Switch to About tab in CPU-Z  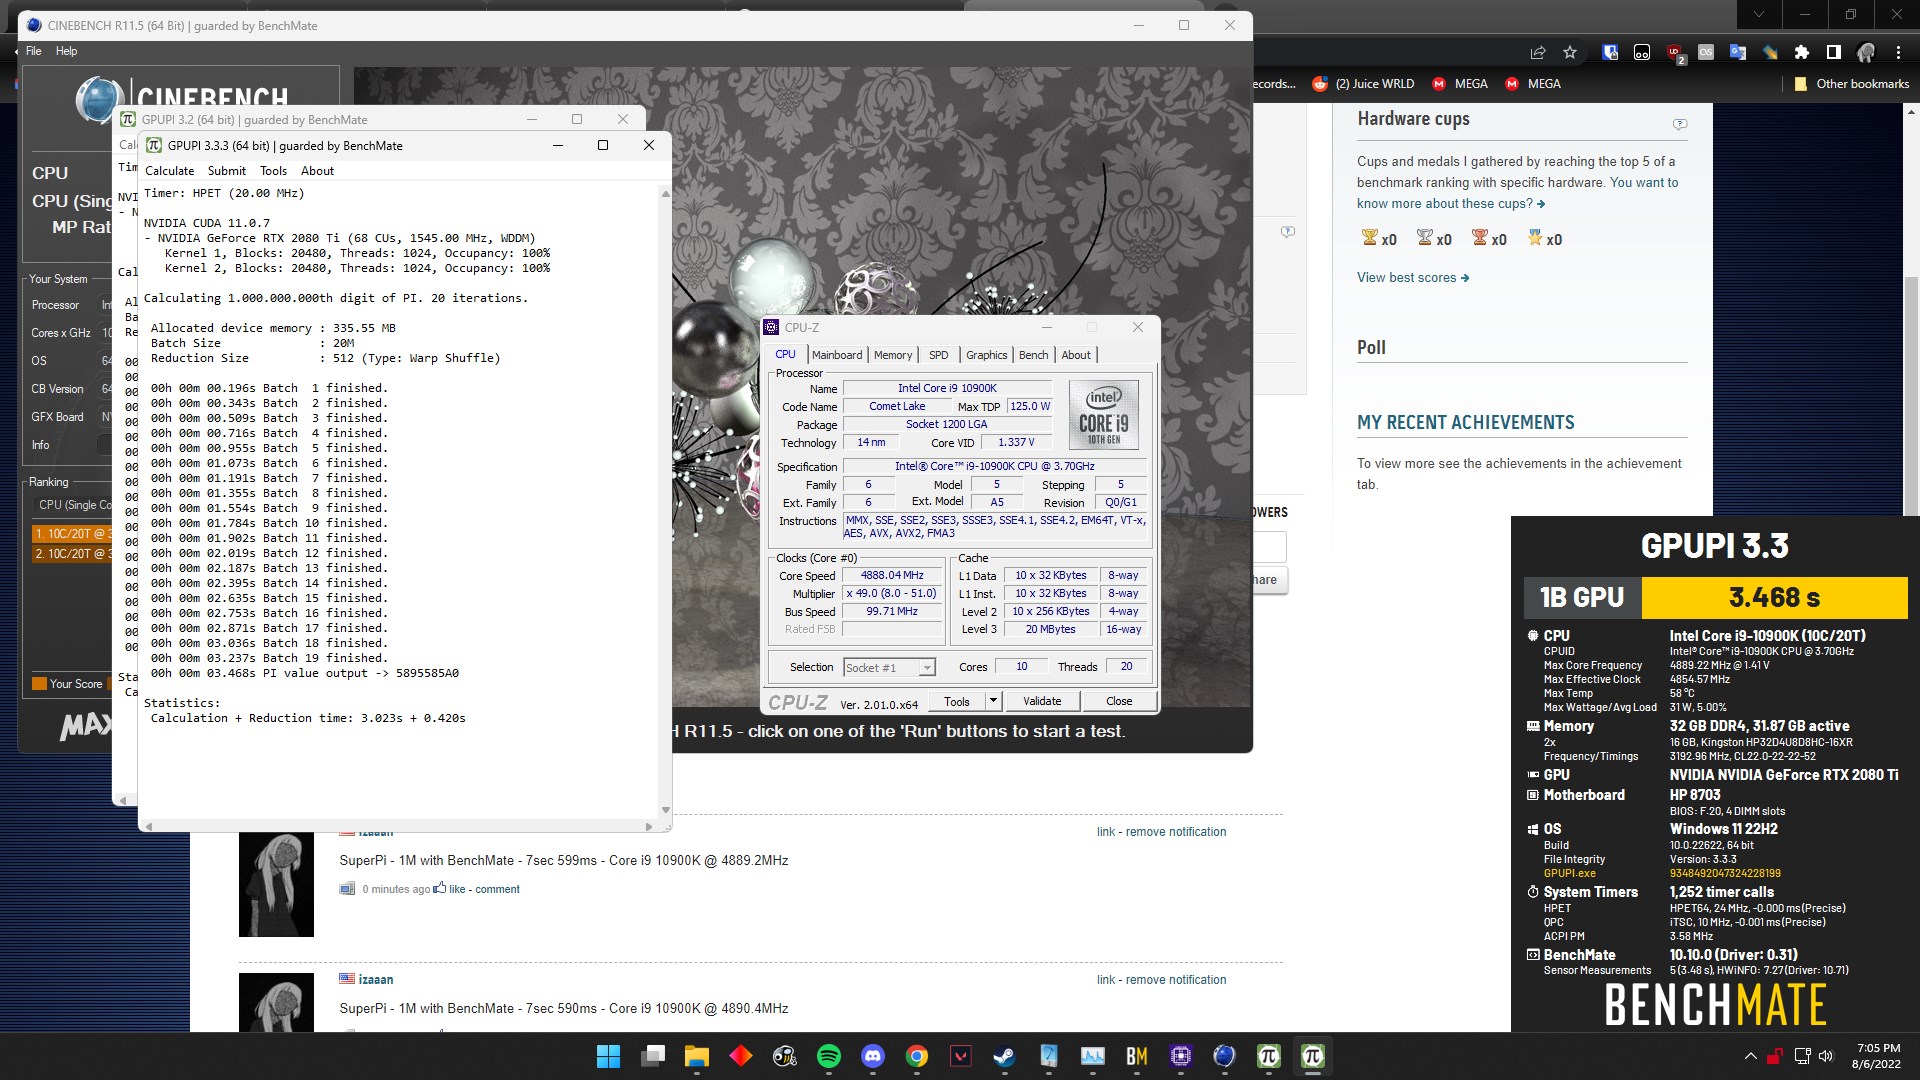point(1076,355)
